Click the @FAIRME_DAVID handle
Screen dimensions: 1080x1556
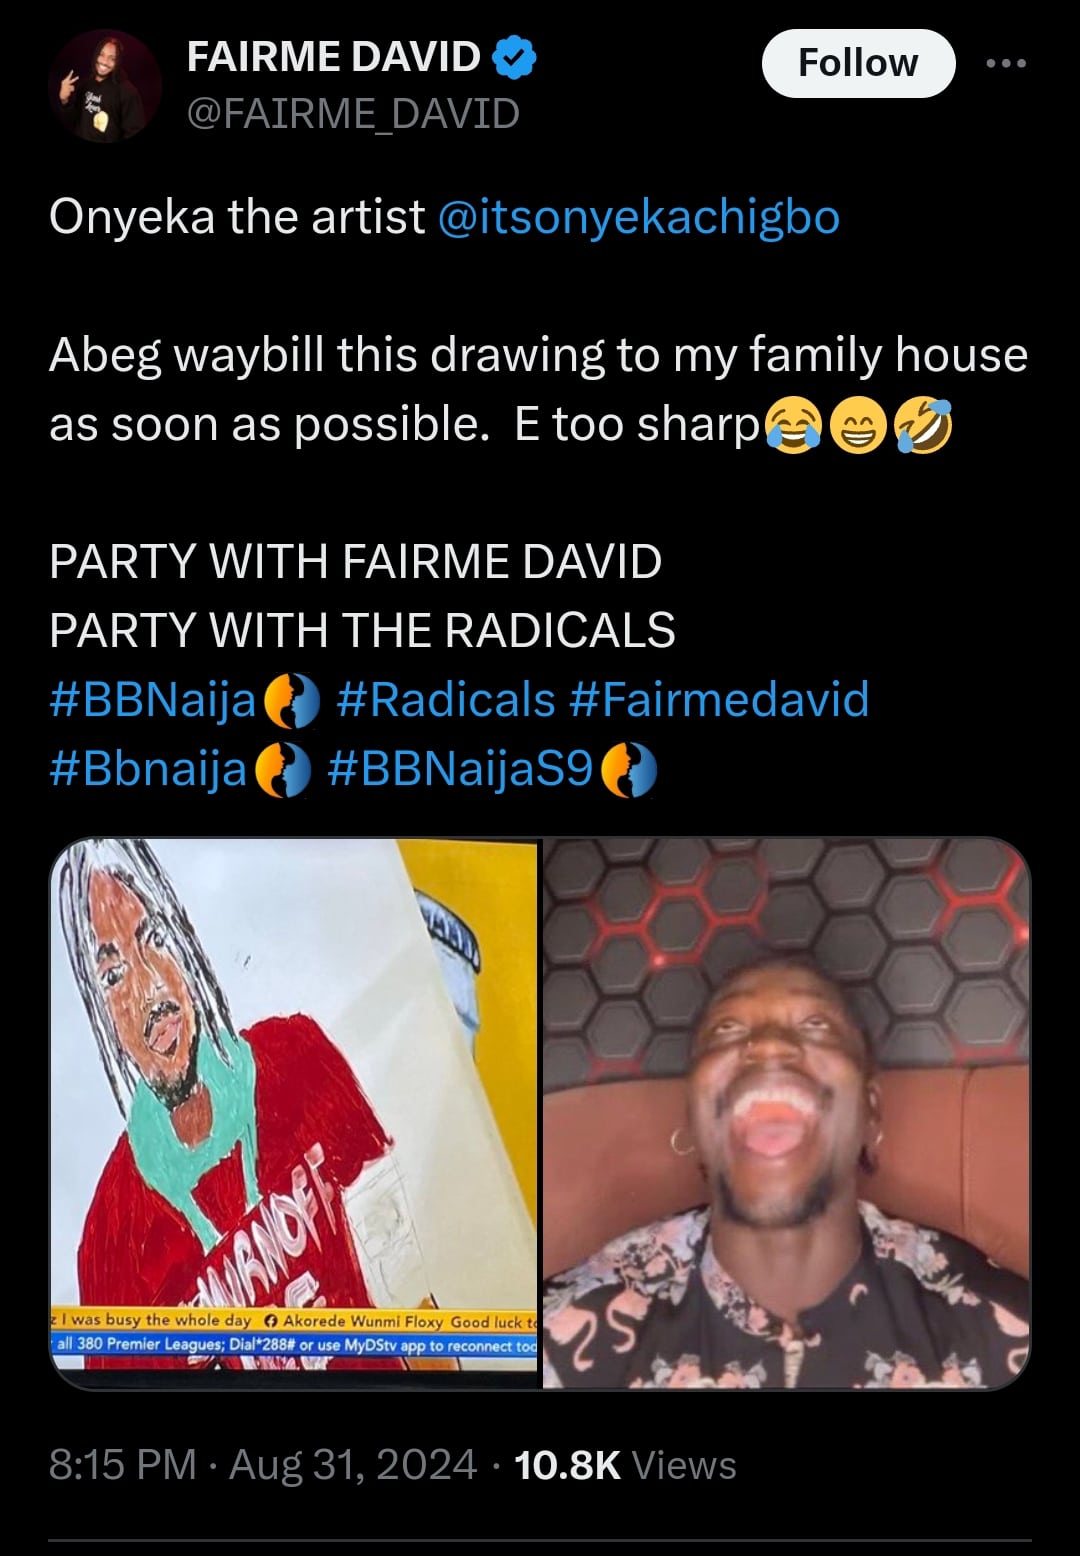(353, 114)
